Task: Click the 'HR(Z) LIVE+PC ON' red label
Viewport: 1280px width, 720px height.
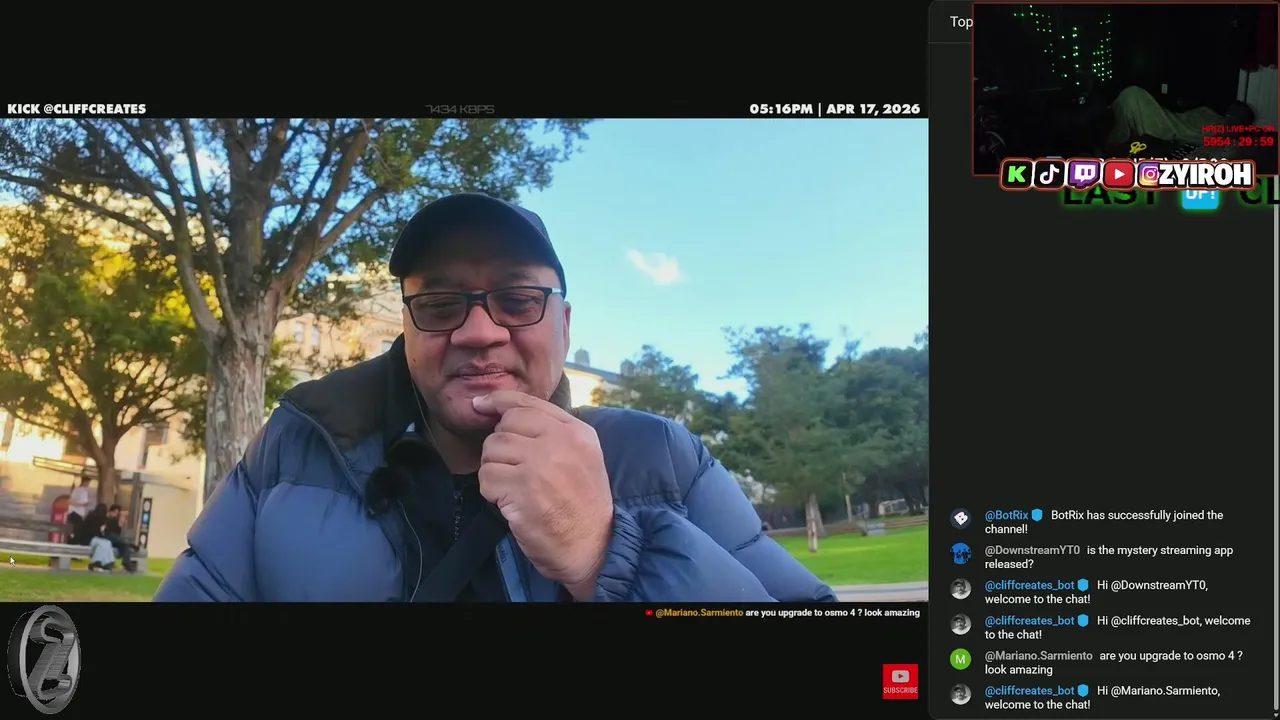Action: click(1238, 129)
